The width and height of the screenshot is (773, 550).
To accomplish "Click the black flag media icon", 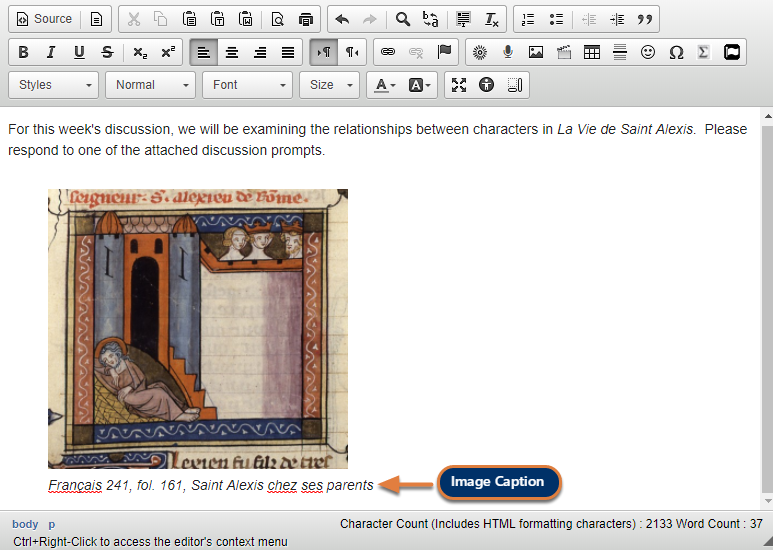I will [732, 52].
